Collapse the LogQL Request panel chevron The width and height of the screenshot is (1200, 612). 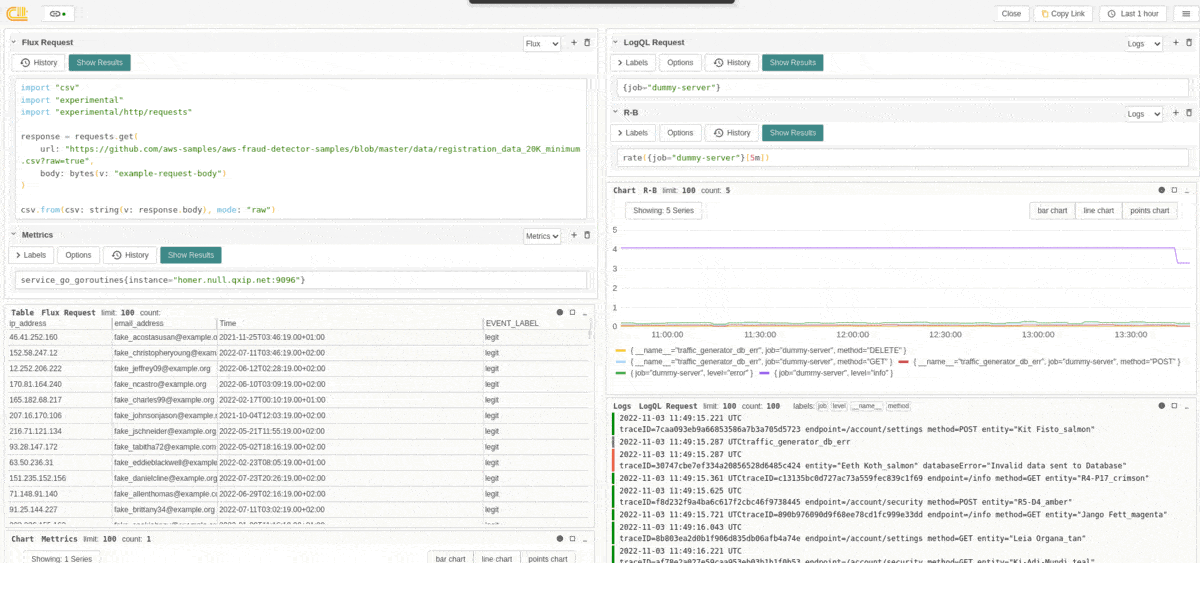(615, 43)
